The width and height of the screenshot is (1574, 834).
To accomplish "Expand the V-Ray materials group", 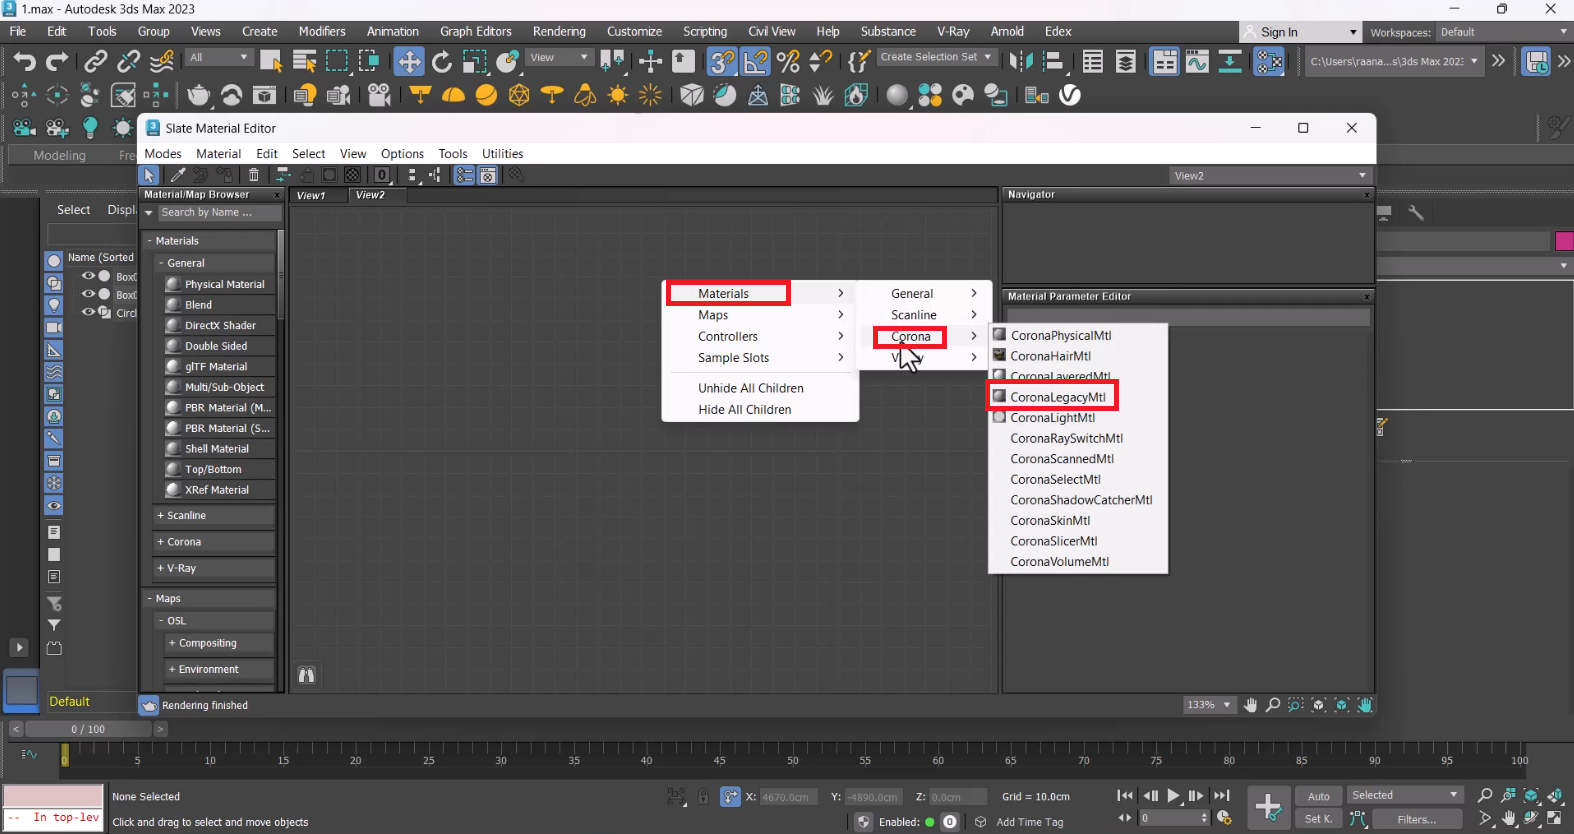I will [x=215, y=568].
